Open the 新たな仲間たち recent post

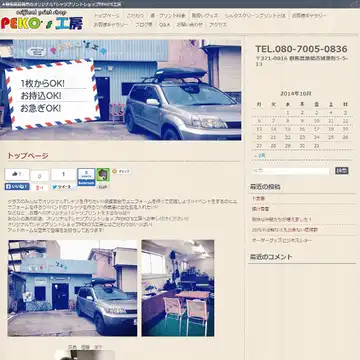(282, 219)
